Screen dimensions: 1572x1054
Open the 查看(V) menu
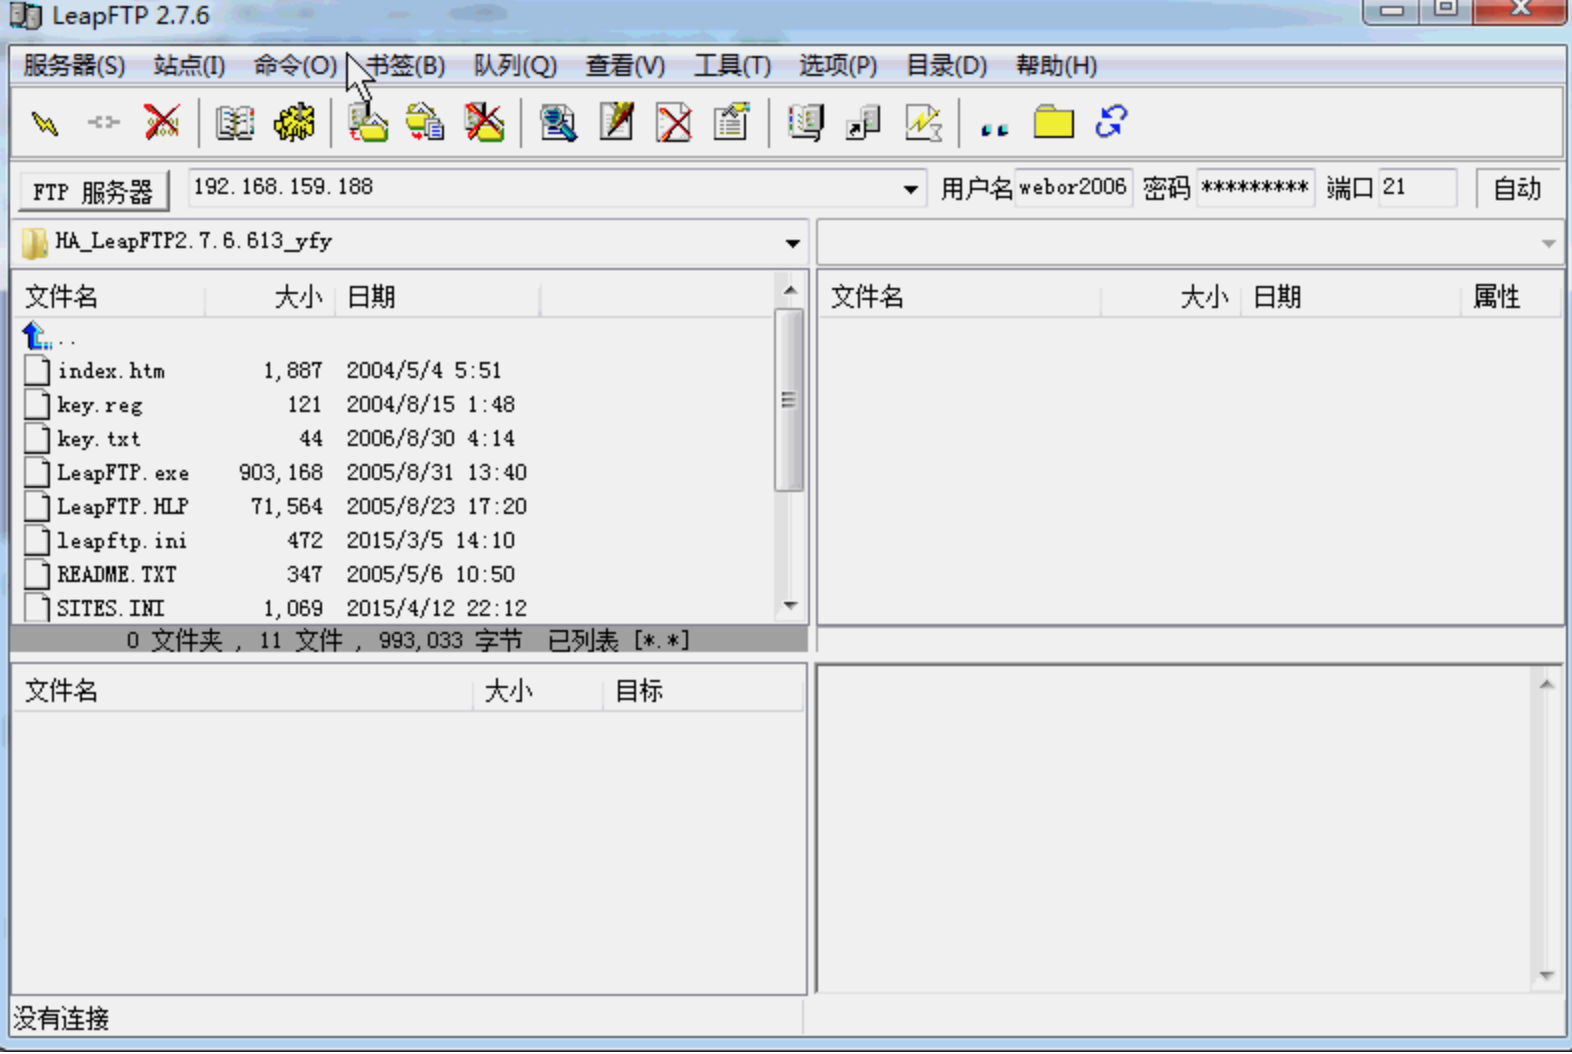pos(625,66)
